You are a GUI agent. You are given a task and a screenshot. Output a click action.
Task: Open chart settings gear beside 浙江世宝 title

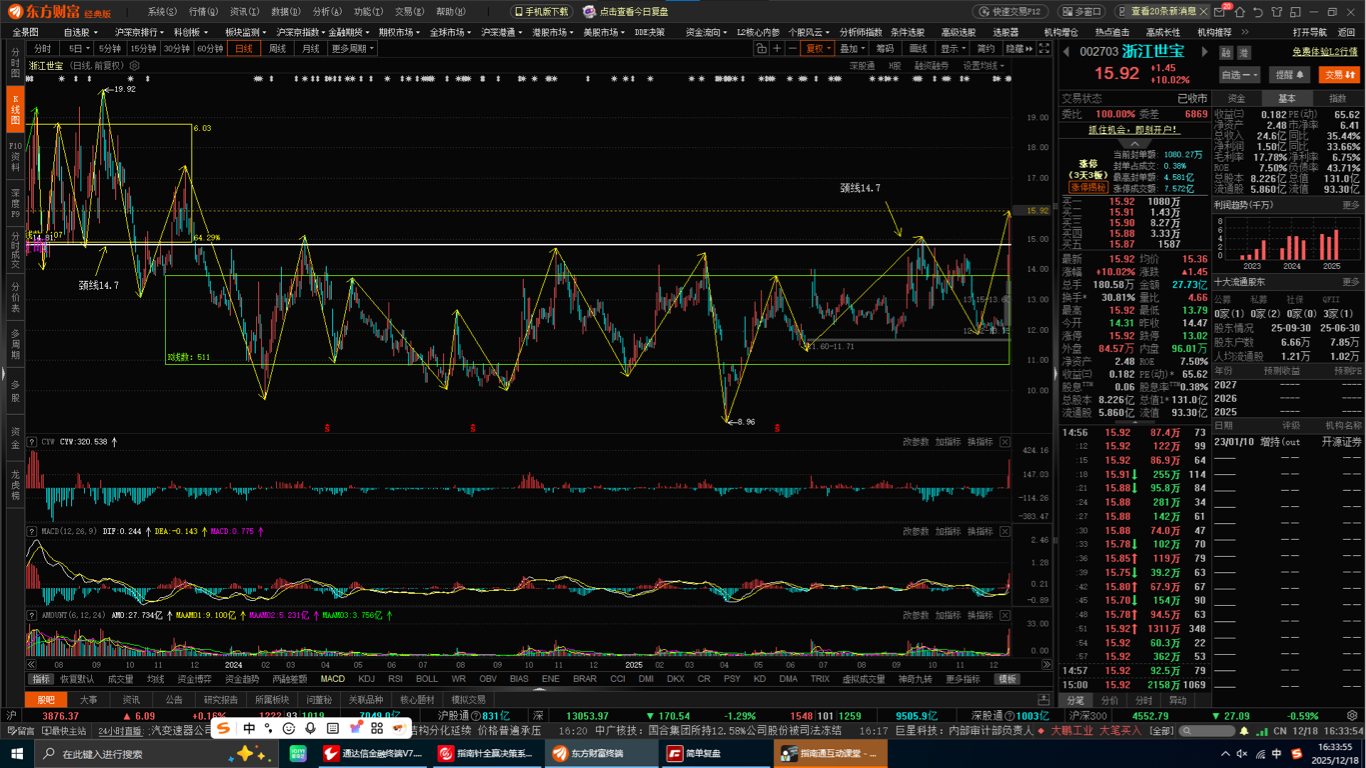click(135, 66)
